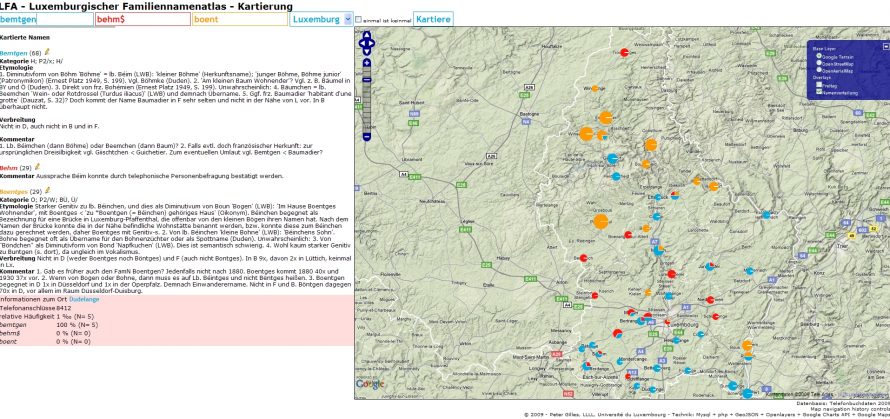Zoom out using bottom minus button
The image size is (890, 419).
(367, 135)
